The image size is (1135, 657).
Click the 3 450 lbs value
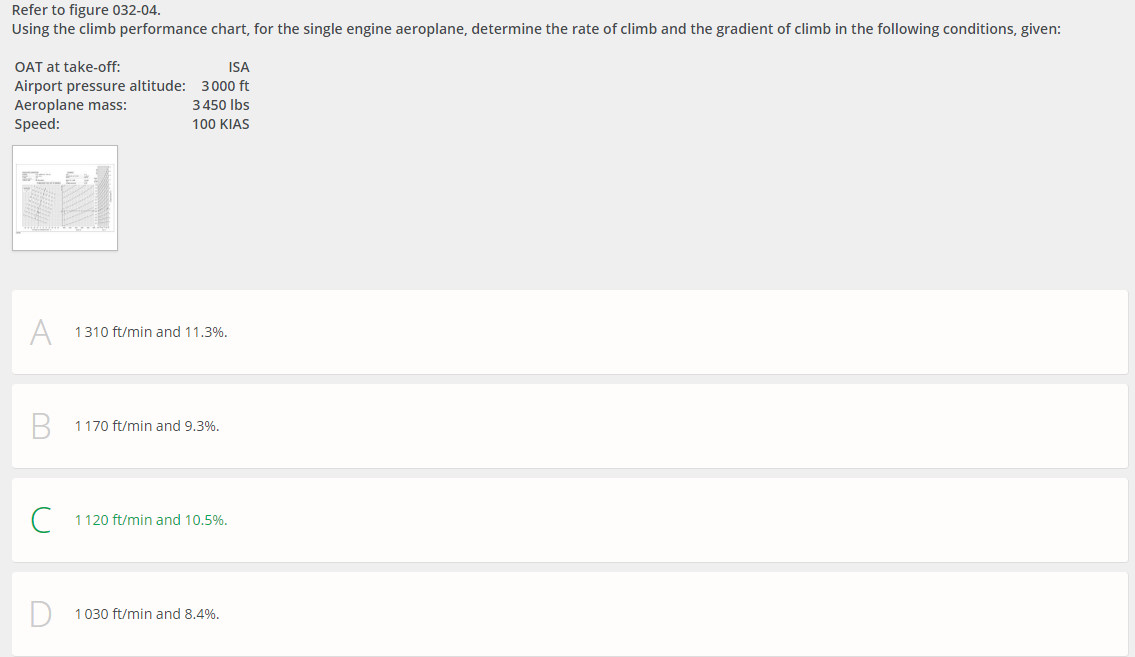(221, 105)
